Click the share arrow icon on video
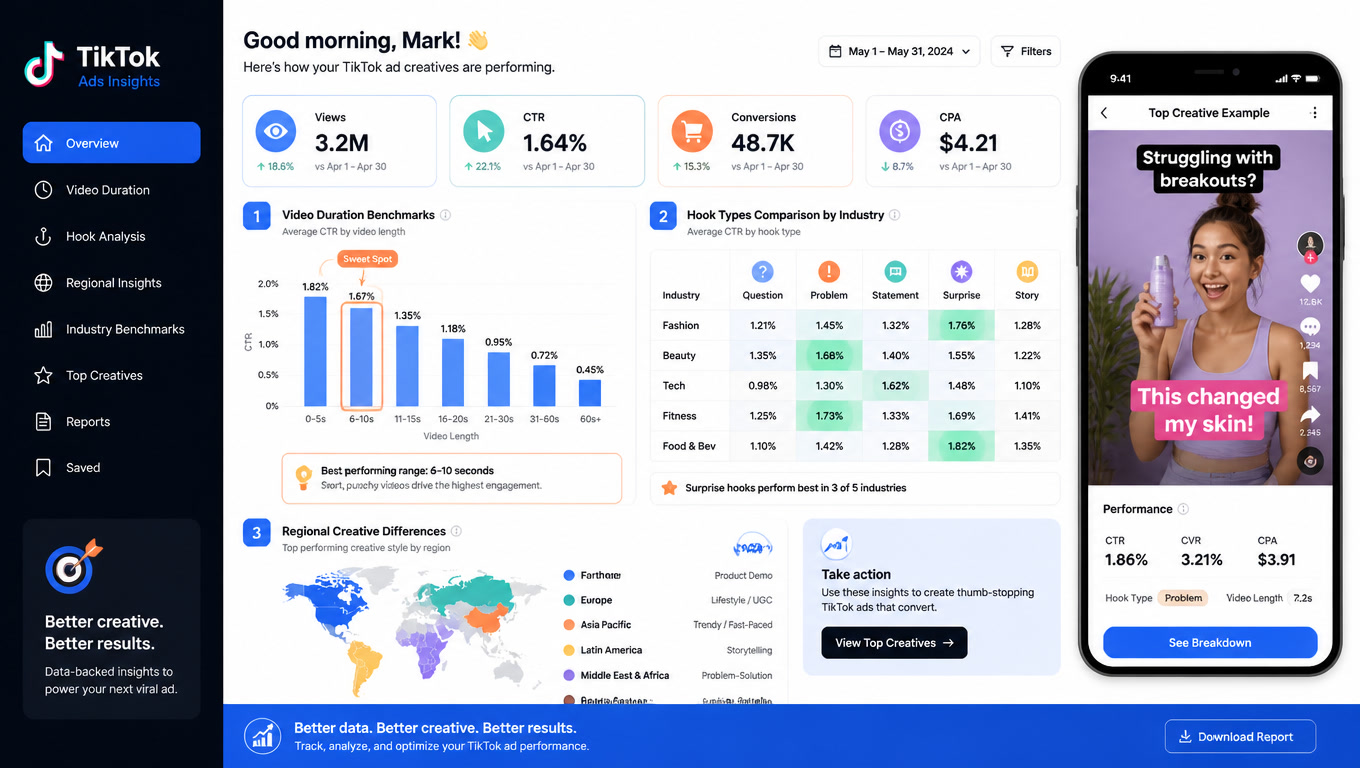The width and height of the screenshot is (1360, 768). point(1310,415)
